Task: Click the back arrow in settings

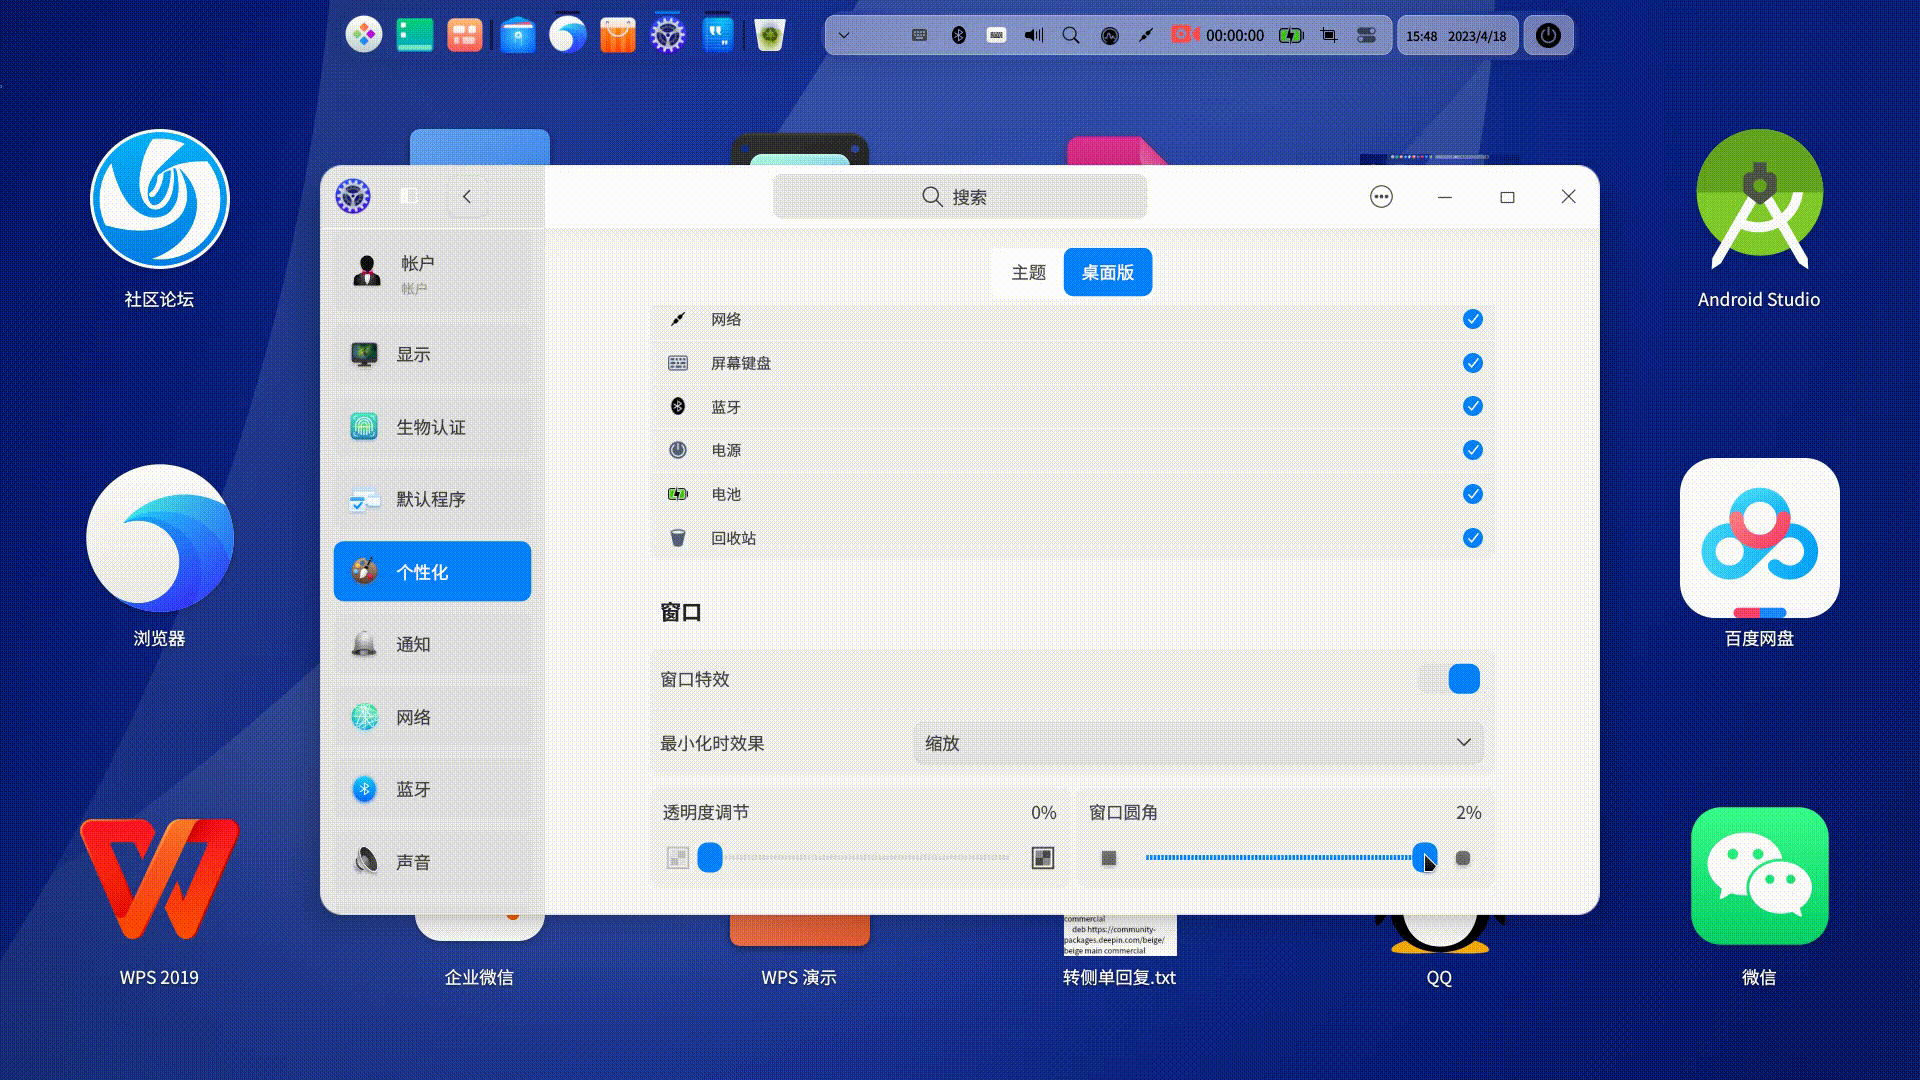Action: pos(466,196)
